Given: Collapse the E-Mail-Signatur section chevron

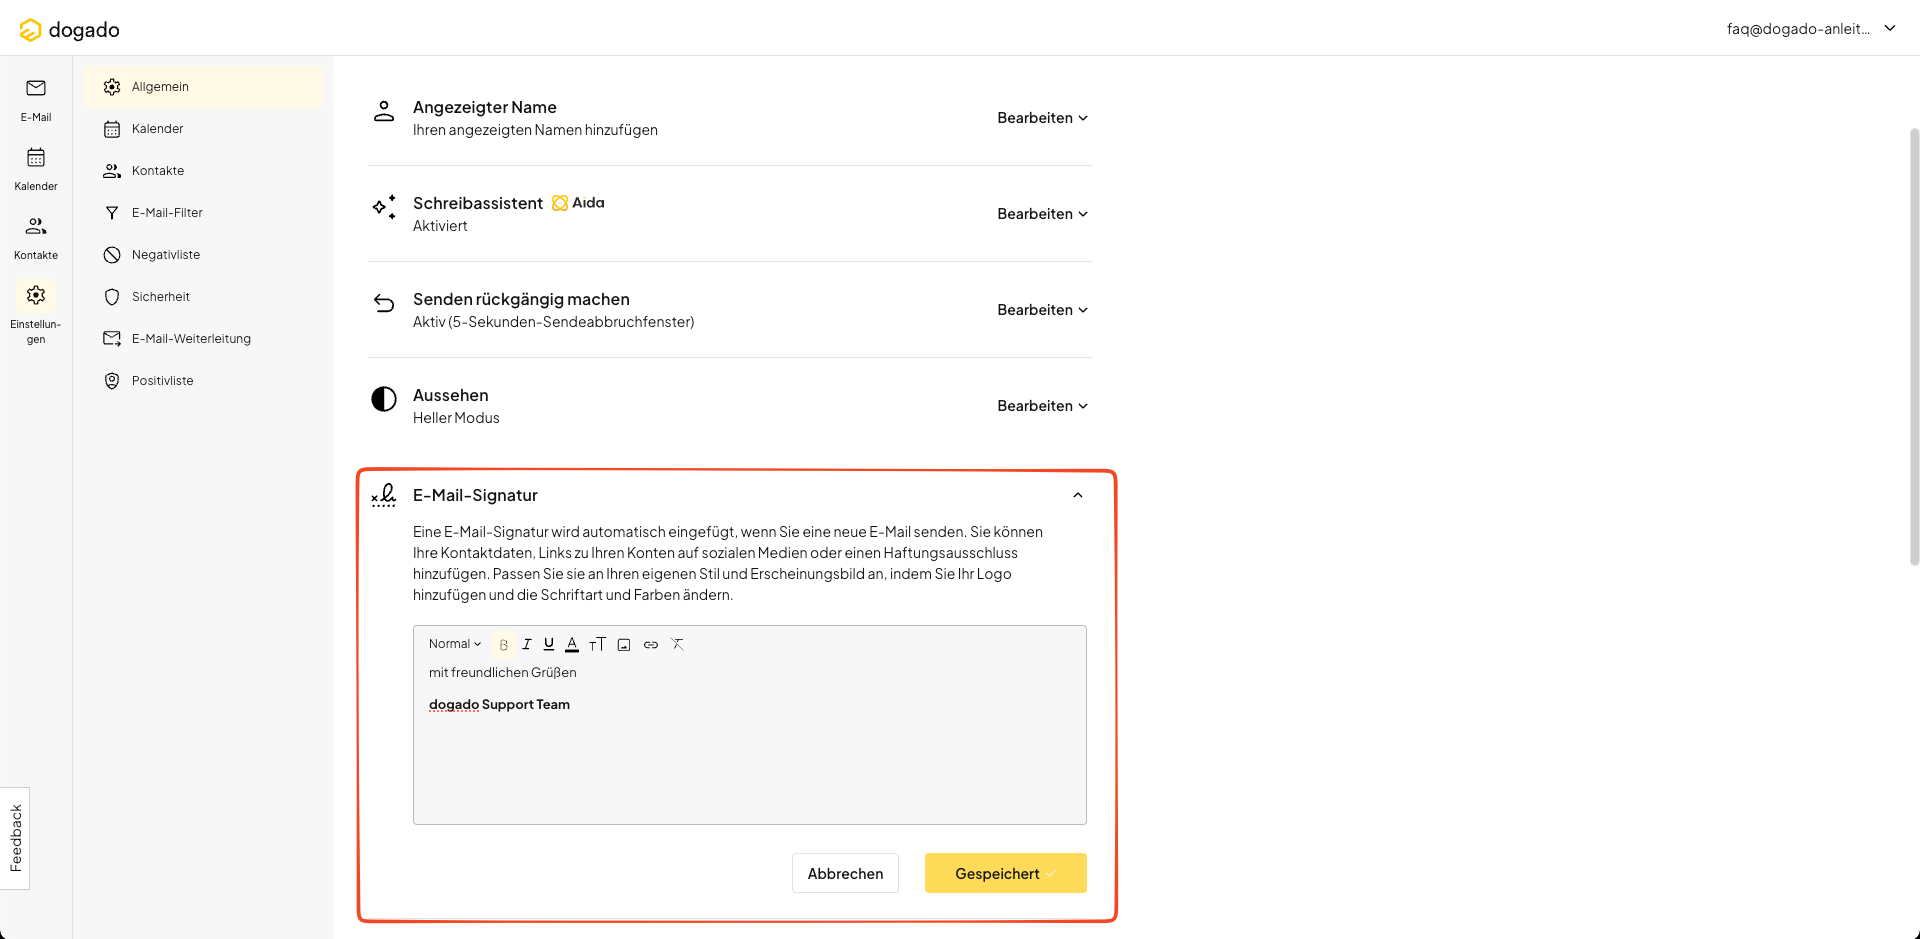Looking at the screenshot, I should 1078,495.
